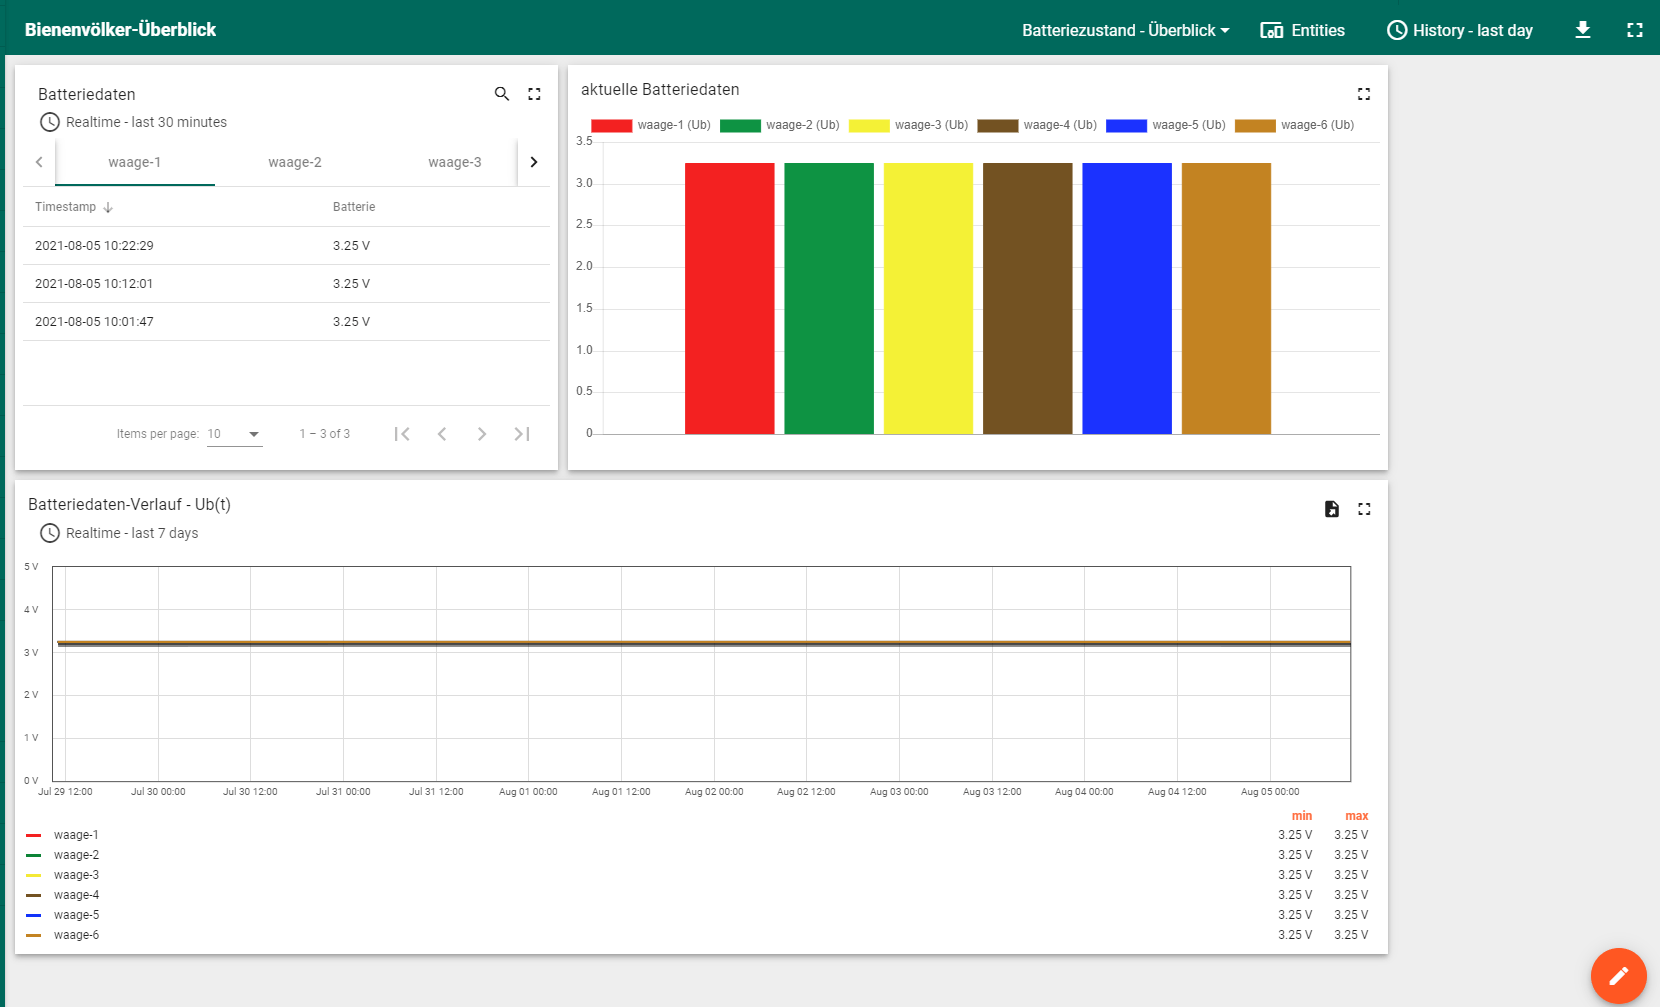The image size is (1660, 1007).
Task: Open the Items per page dropdown
Action: 234,434
